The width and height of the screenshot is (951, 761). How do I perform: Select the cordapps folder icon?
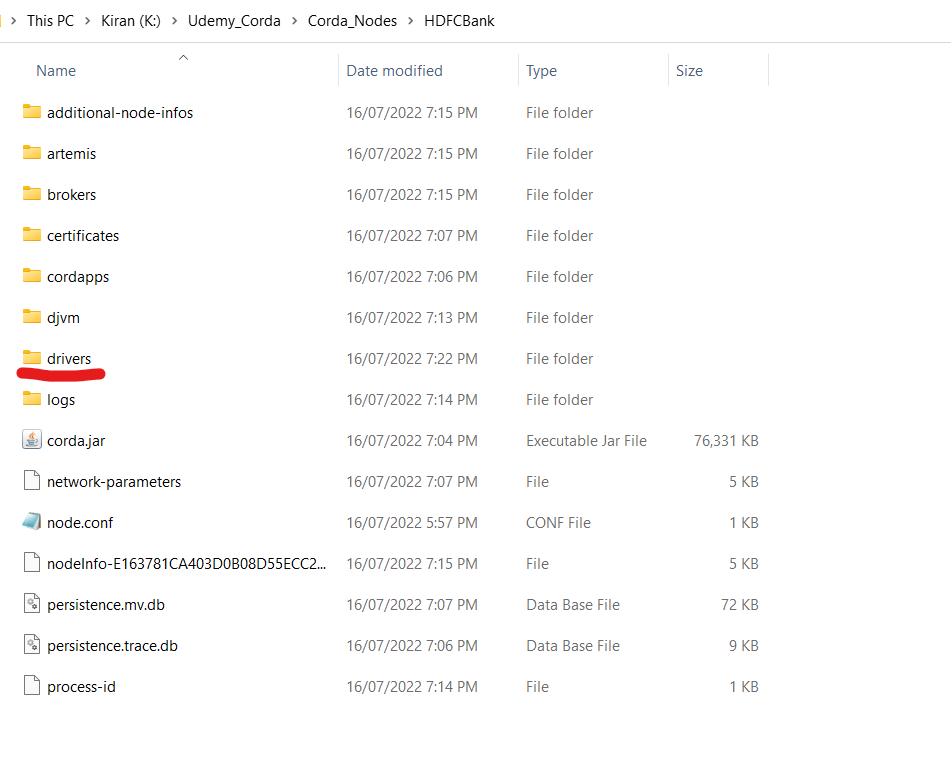click(x=32, y=276)
